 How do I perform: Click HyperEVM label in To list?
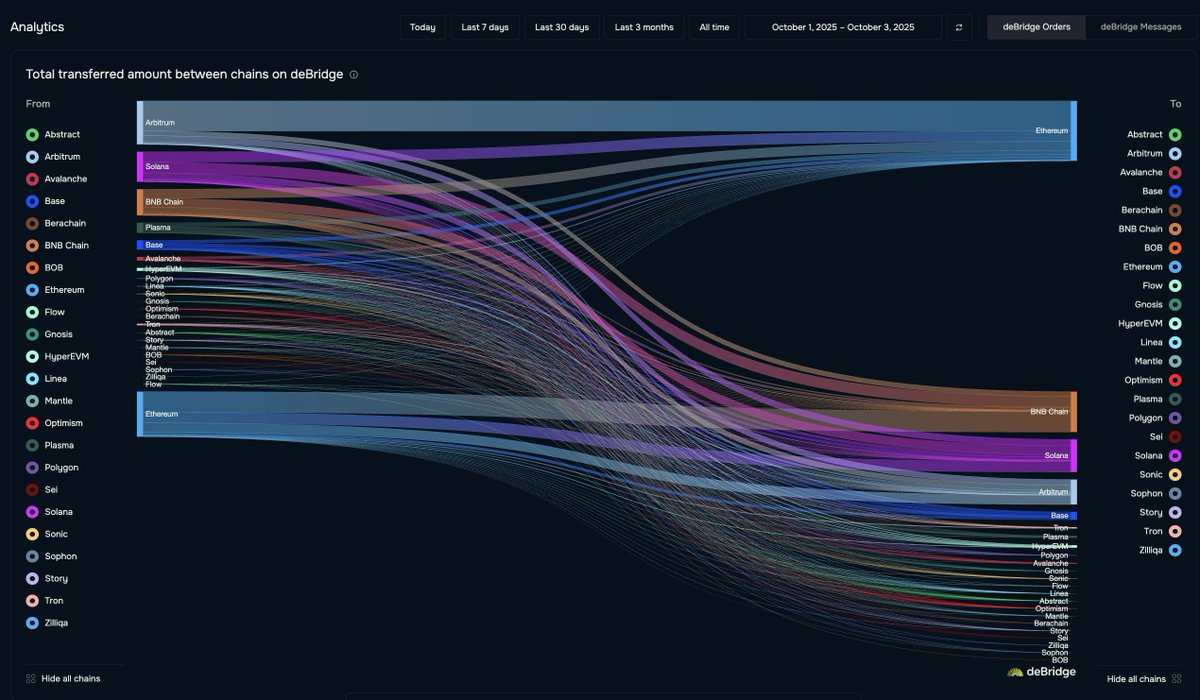click(x=1141, y=323)
